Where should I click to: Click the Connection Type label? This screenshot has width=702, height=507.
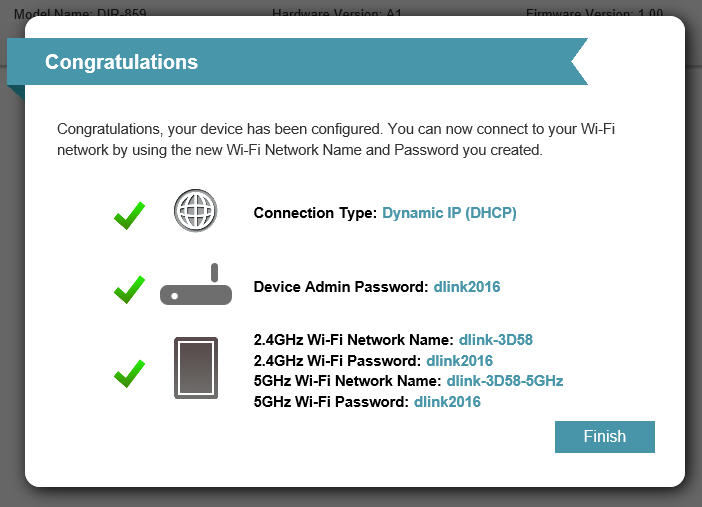tap(315, 213)
